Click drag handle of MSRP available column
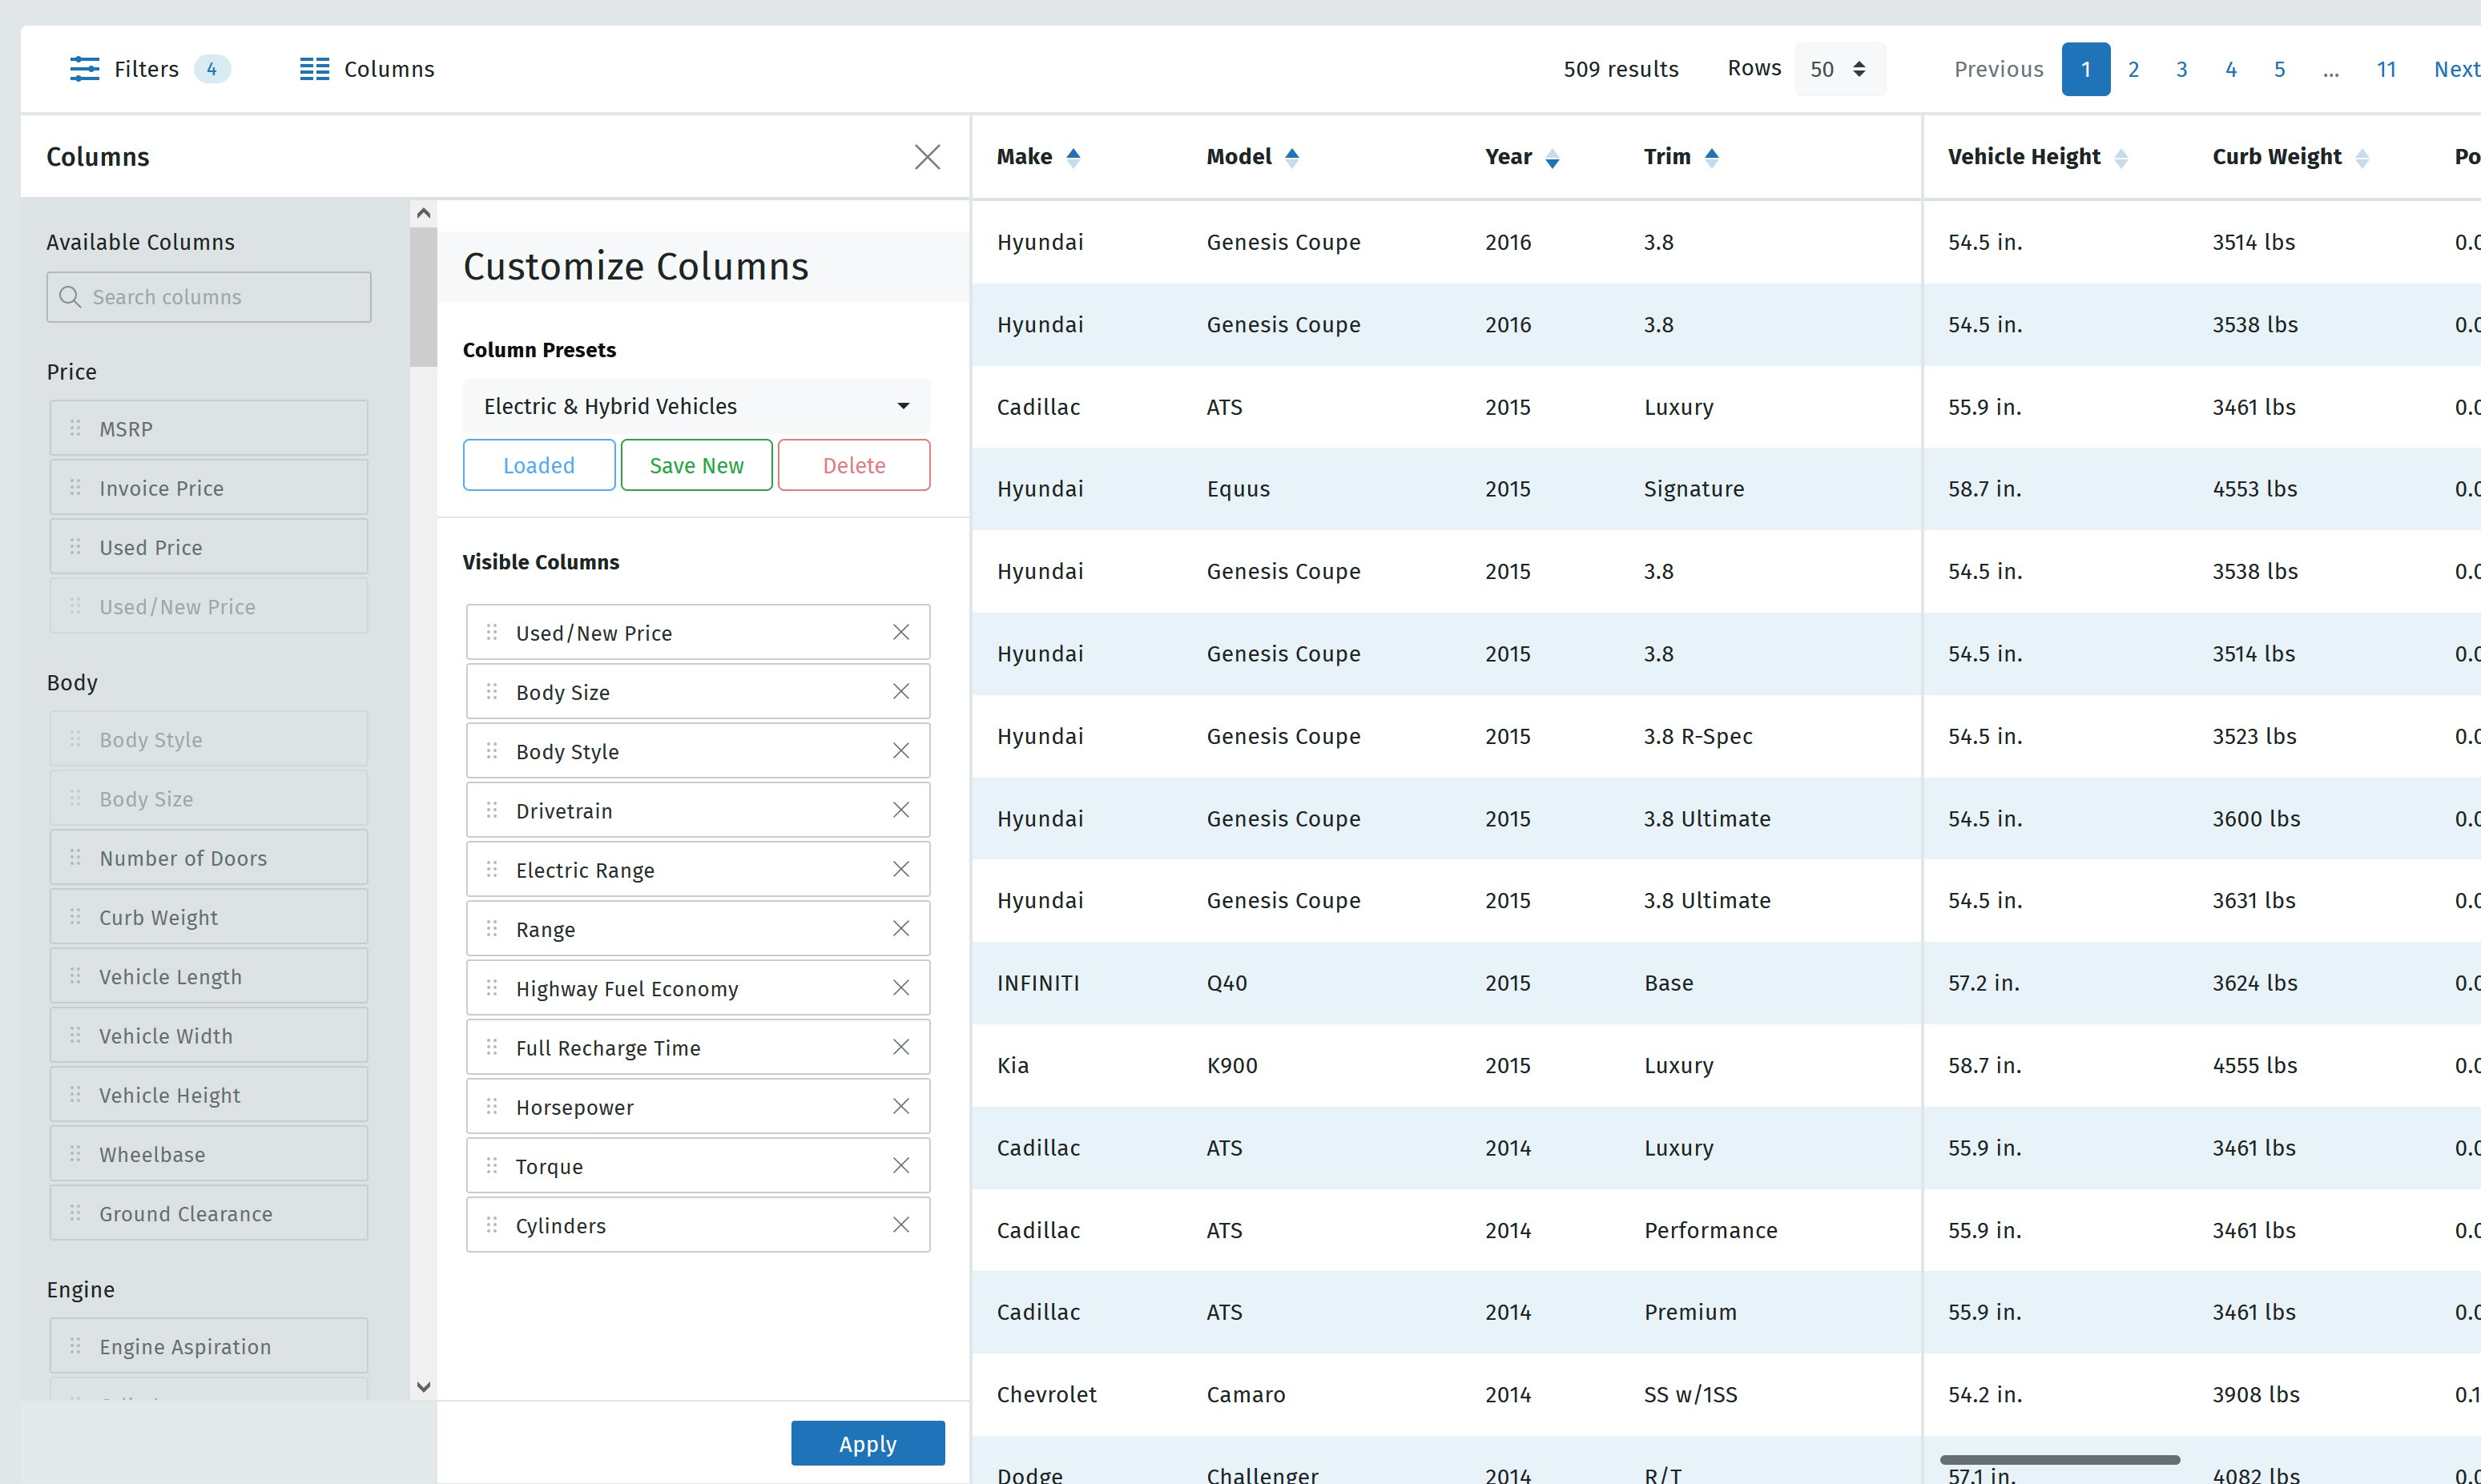This screenshot has width=2481, height=1484. pyautogui.click(x=75, y=428)
